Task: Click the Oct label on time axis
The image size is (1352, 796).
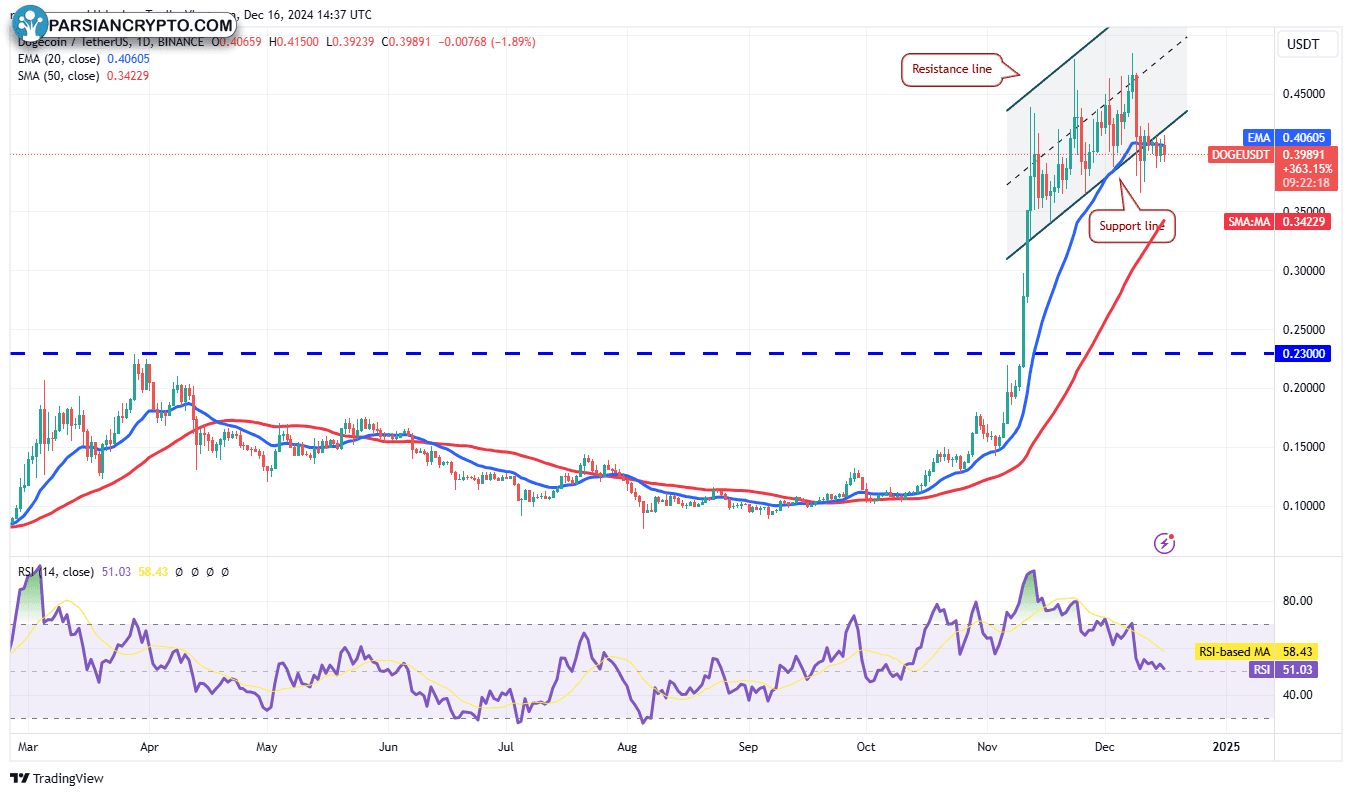Action: point(866,747)
